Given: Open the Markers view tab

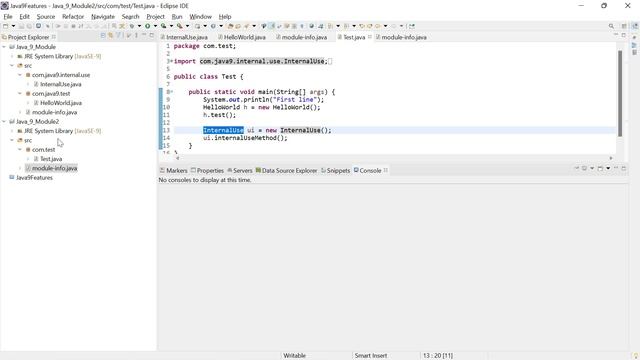Looking at the screenshot, I should (173, 171).
